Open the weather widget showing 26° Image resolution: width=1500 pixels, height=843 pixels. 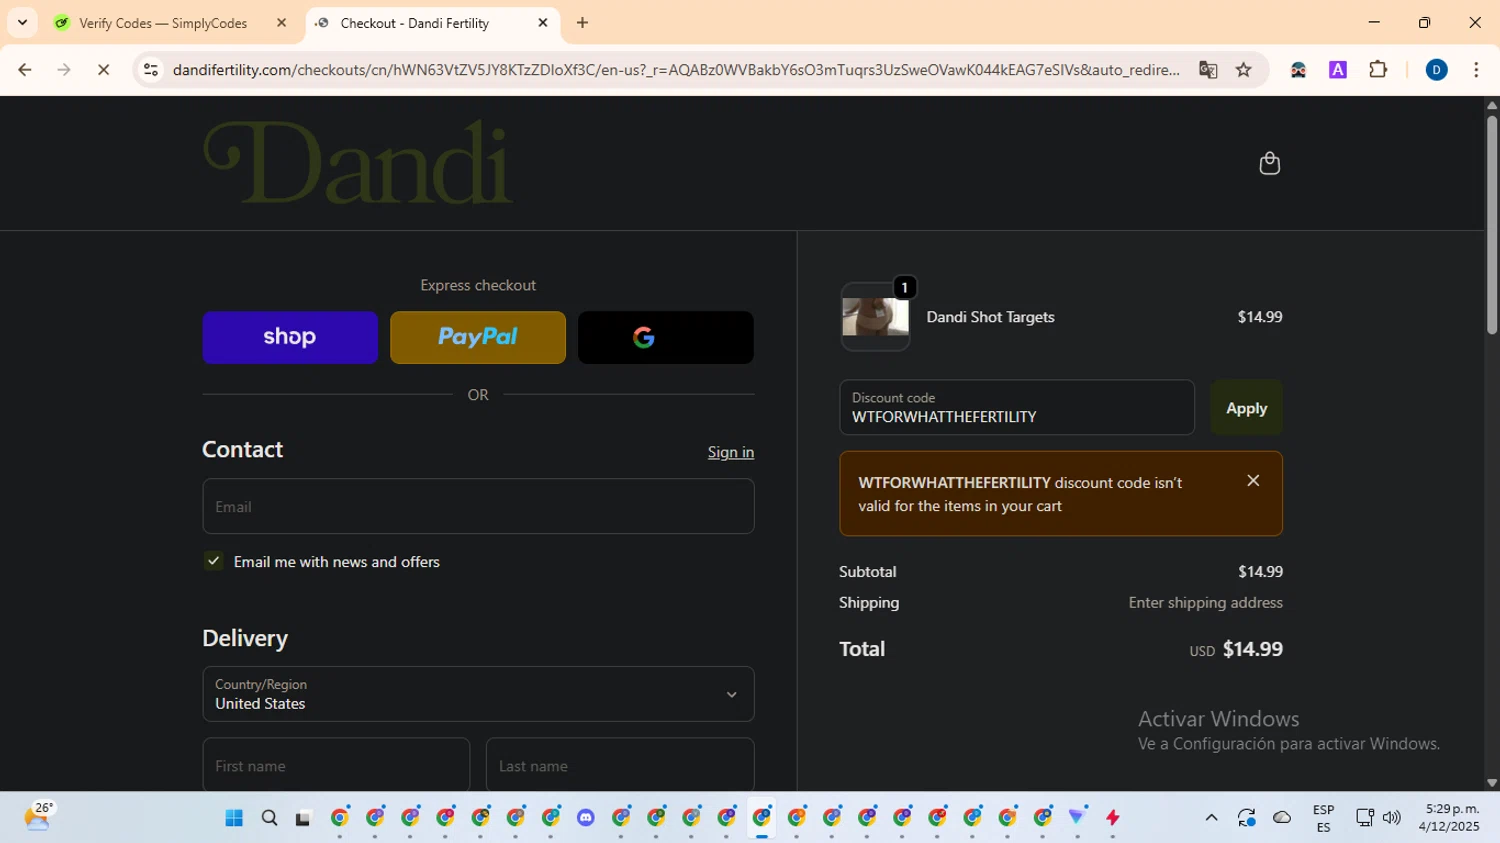coord(37,817)
